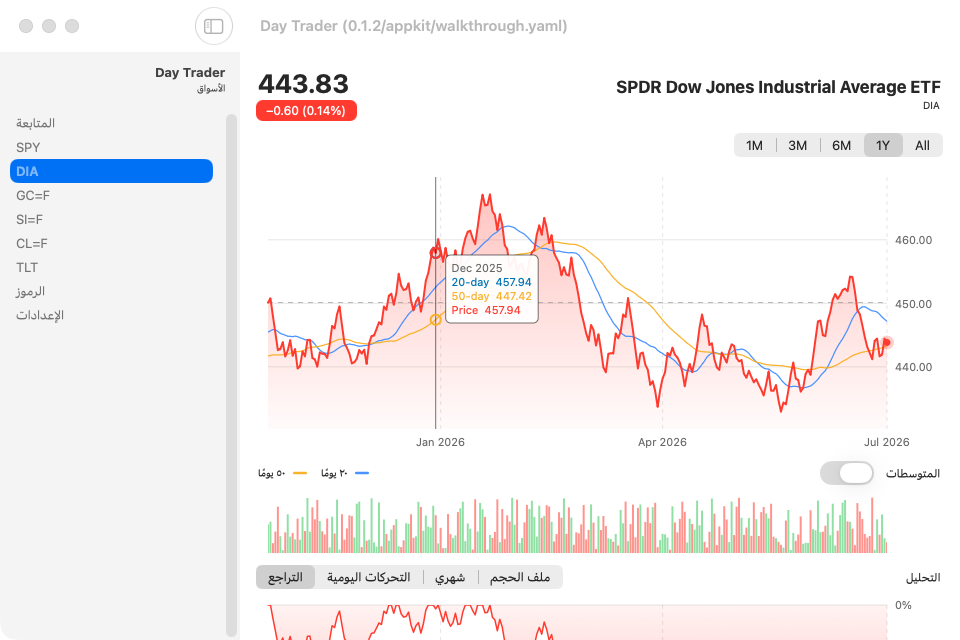Select the 1Y time range
The width and height of the screenshot is (960, 640).
click(882, 146)
